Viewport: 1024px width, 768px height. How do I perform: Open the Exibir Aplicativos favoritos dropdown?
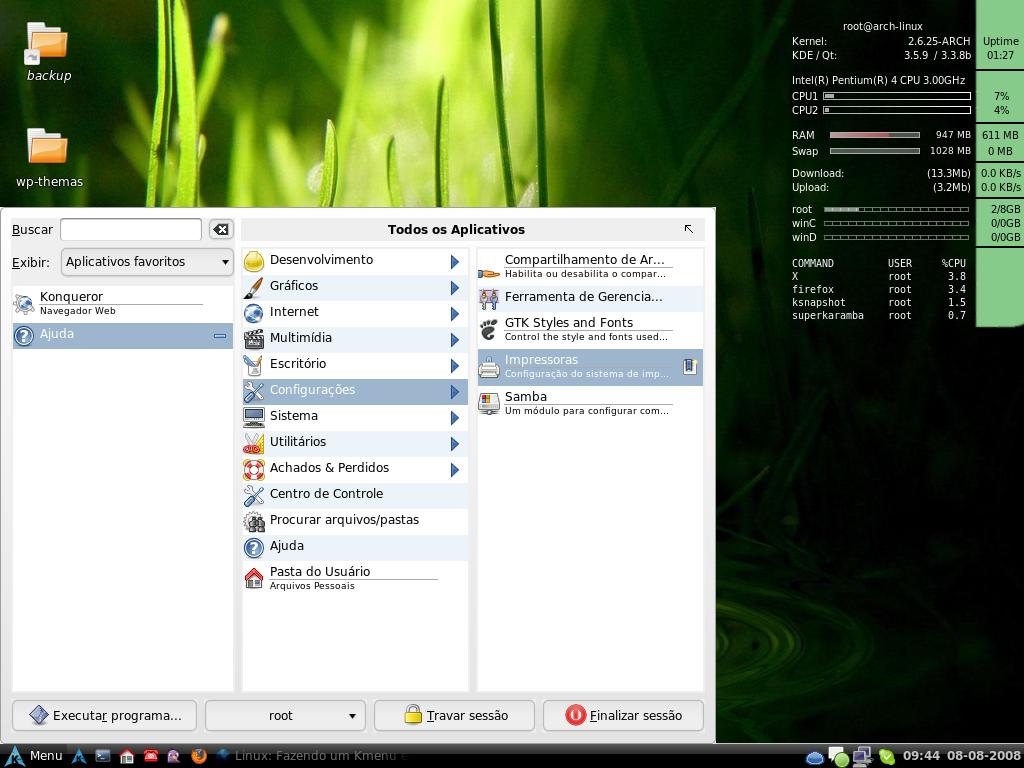[x=147, y=262]
